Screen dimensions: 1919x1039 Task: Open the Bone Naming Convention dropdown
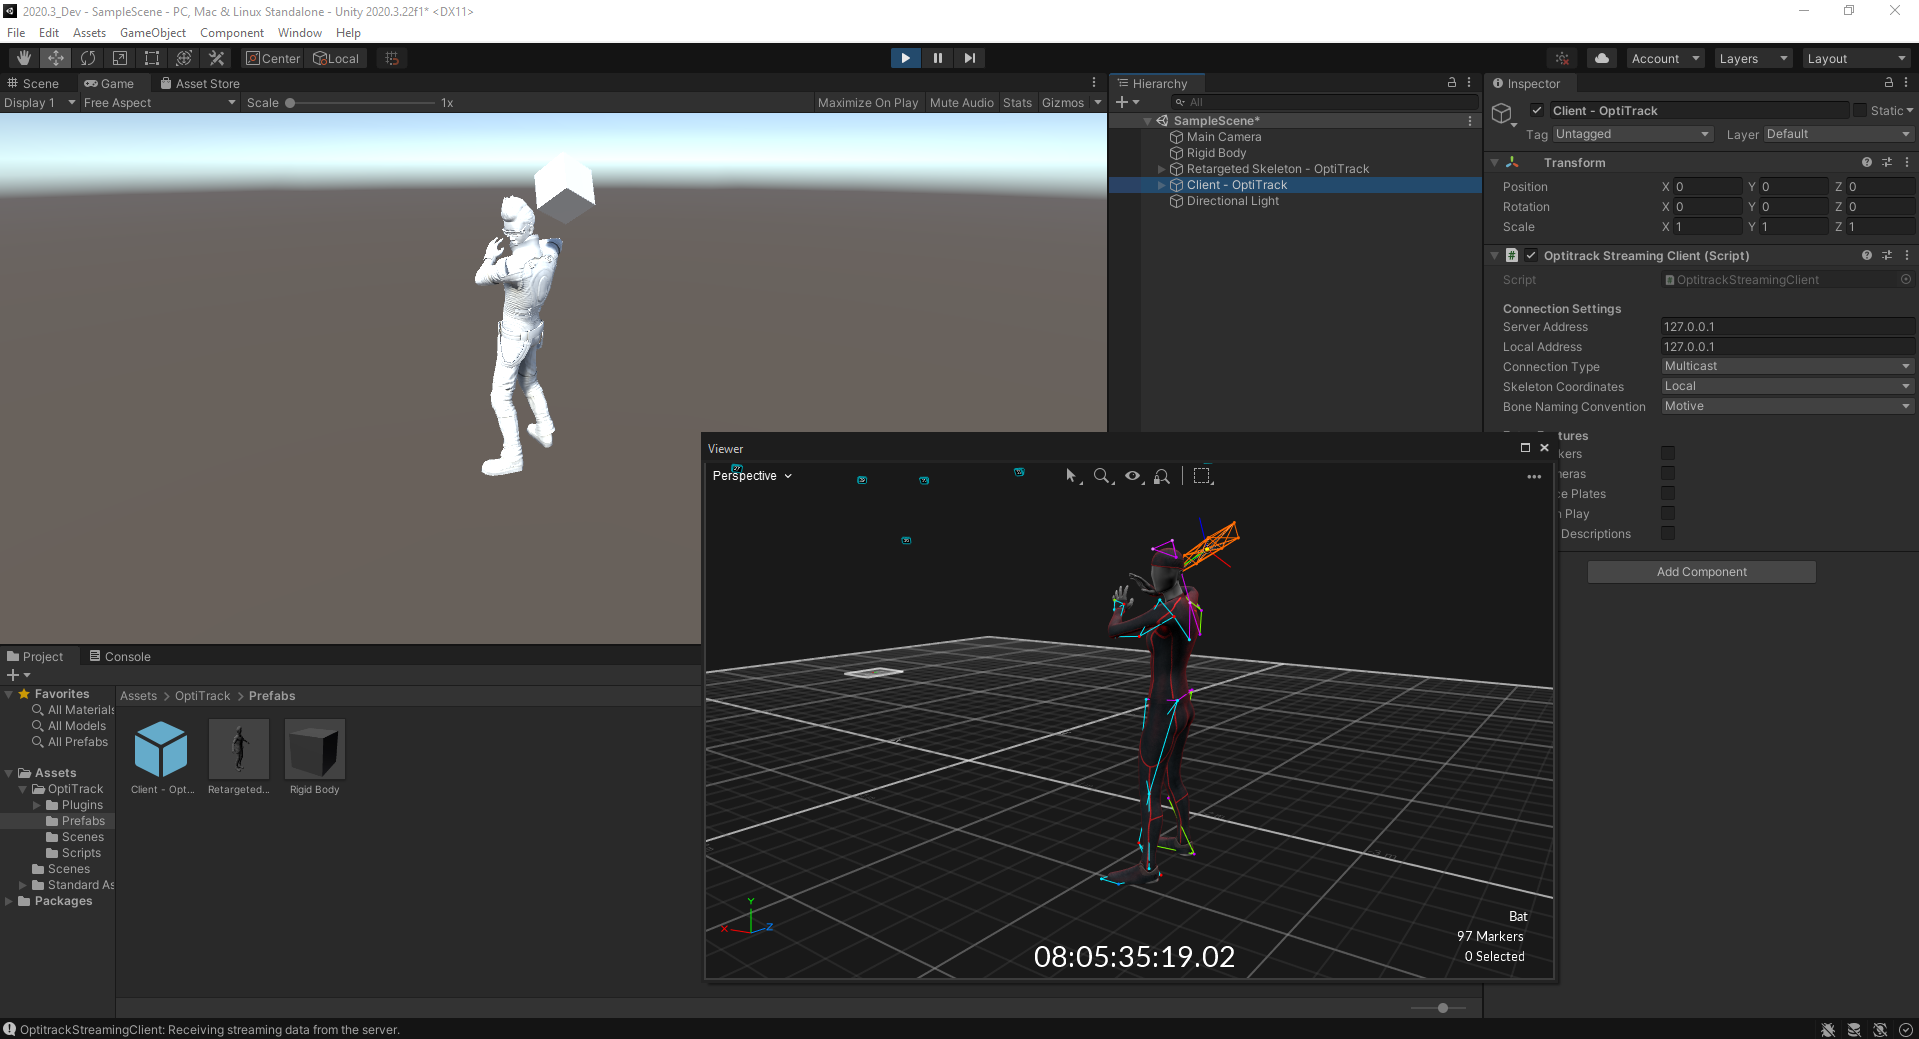click(1786, 407)
